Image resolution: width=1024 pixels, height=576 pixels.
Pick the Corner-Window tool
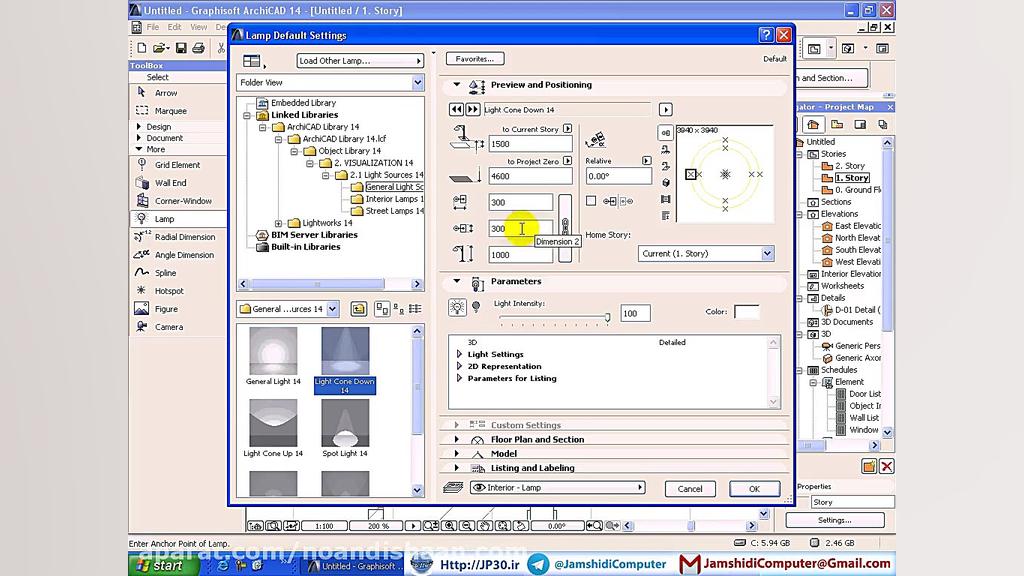pyautogui.click(x=183, y=201)
